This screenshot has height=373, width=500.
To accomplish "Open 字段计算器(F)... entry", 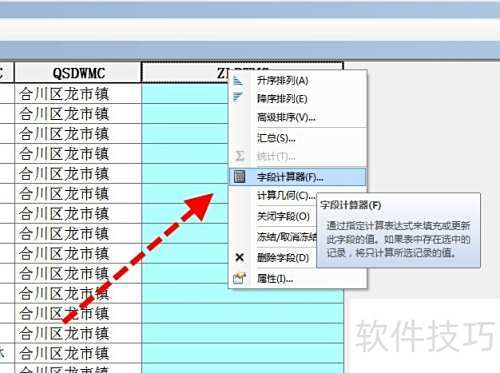I will [x=298, y=177].
